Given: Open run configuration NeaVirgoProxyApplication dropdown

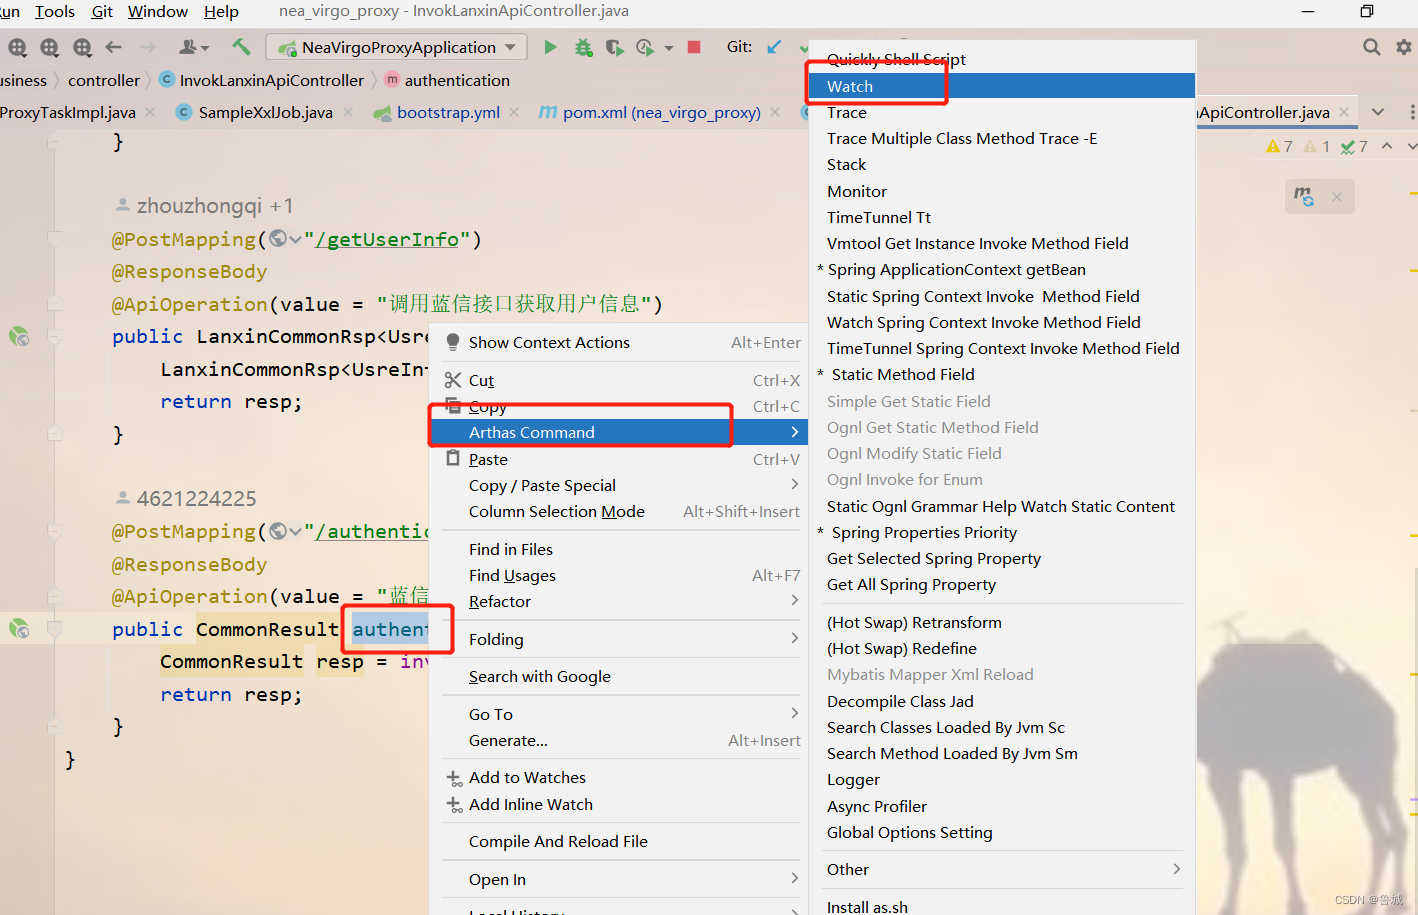Looking at the screenshot, I should click(396, 47).
